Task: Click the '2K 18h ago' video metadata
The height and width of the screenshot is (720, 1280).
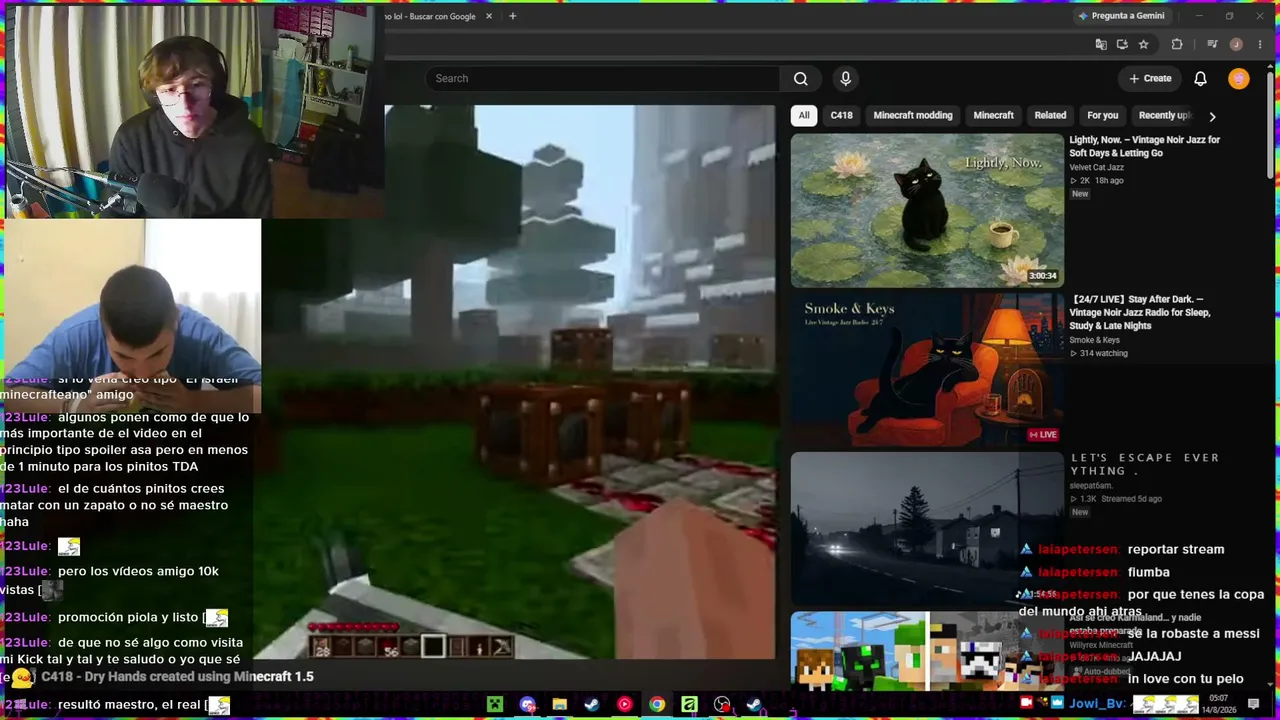Action: [1096, 180]
